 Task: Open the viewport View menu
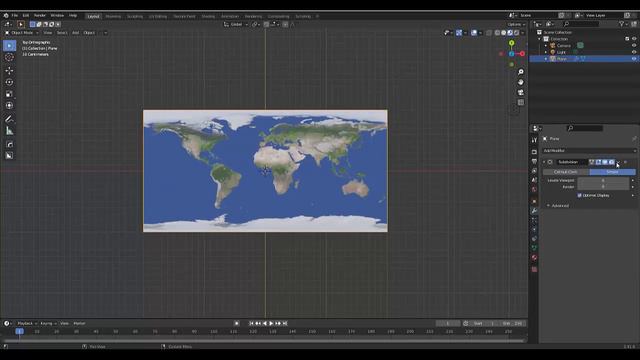tap(48, 33)
